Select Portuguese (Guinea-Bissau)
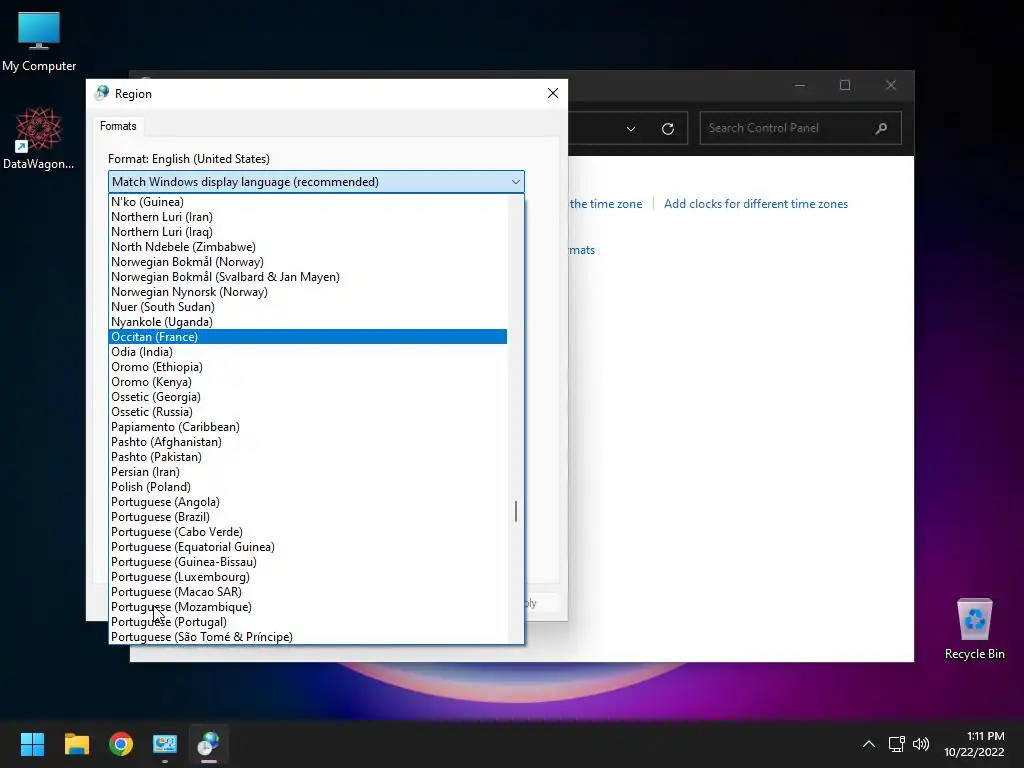Screen dimensions: 1024x768 coord(308,562)
